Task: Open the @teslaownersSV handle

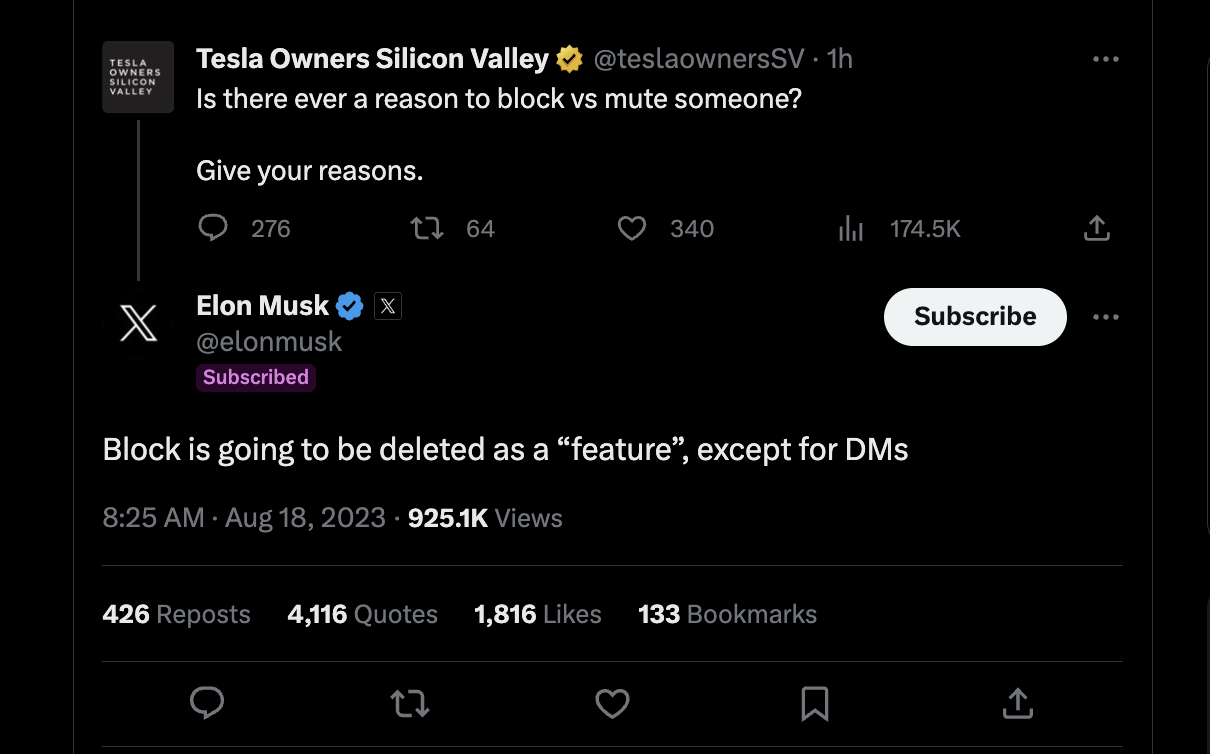Action: tap(698, 58)
